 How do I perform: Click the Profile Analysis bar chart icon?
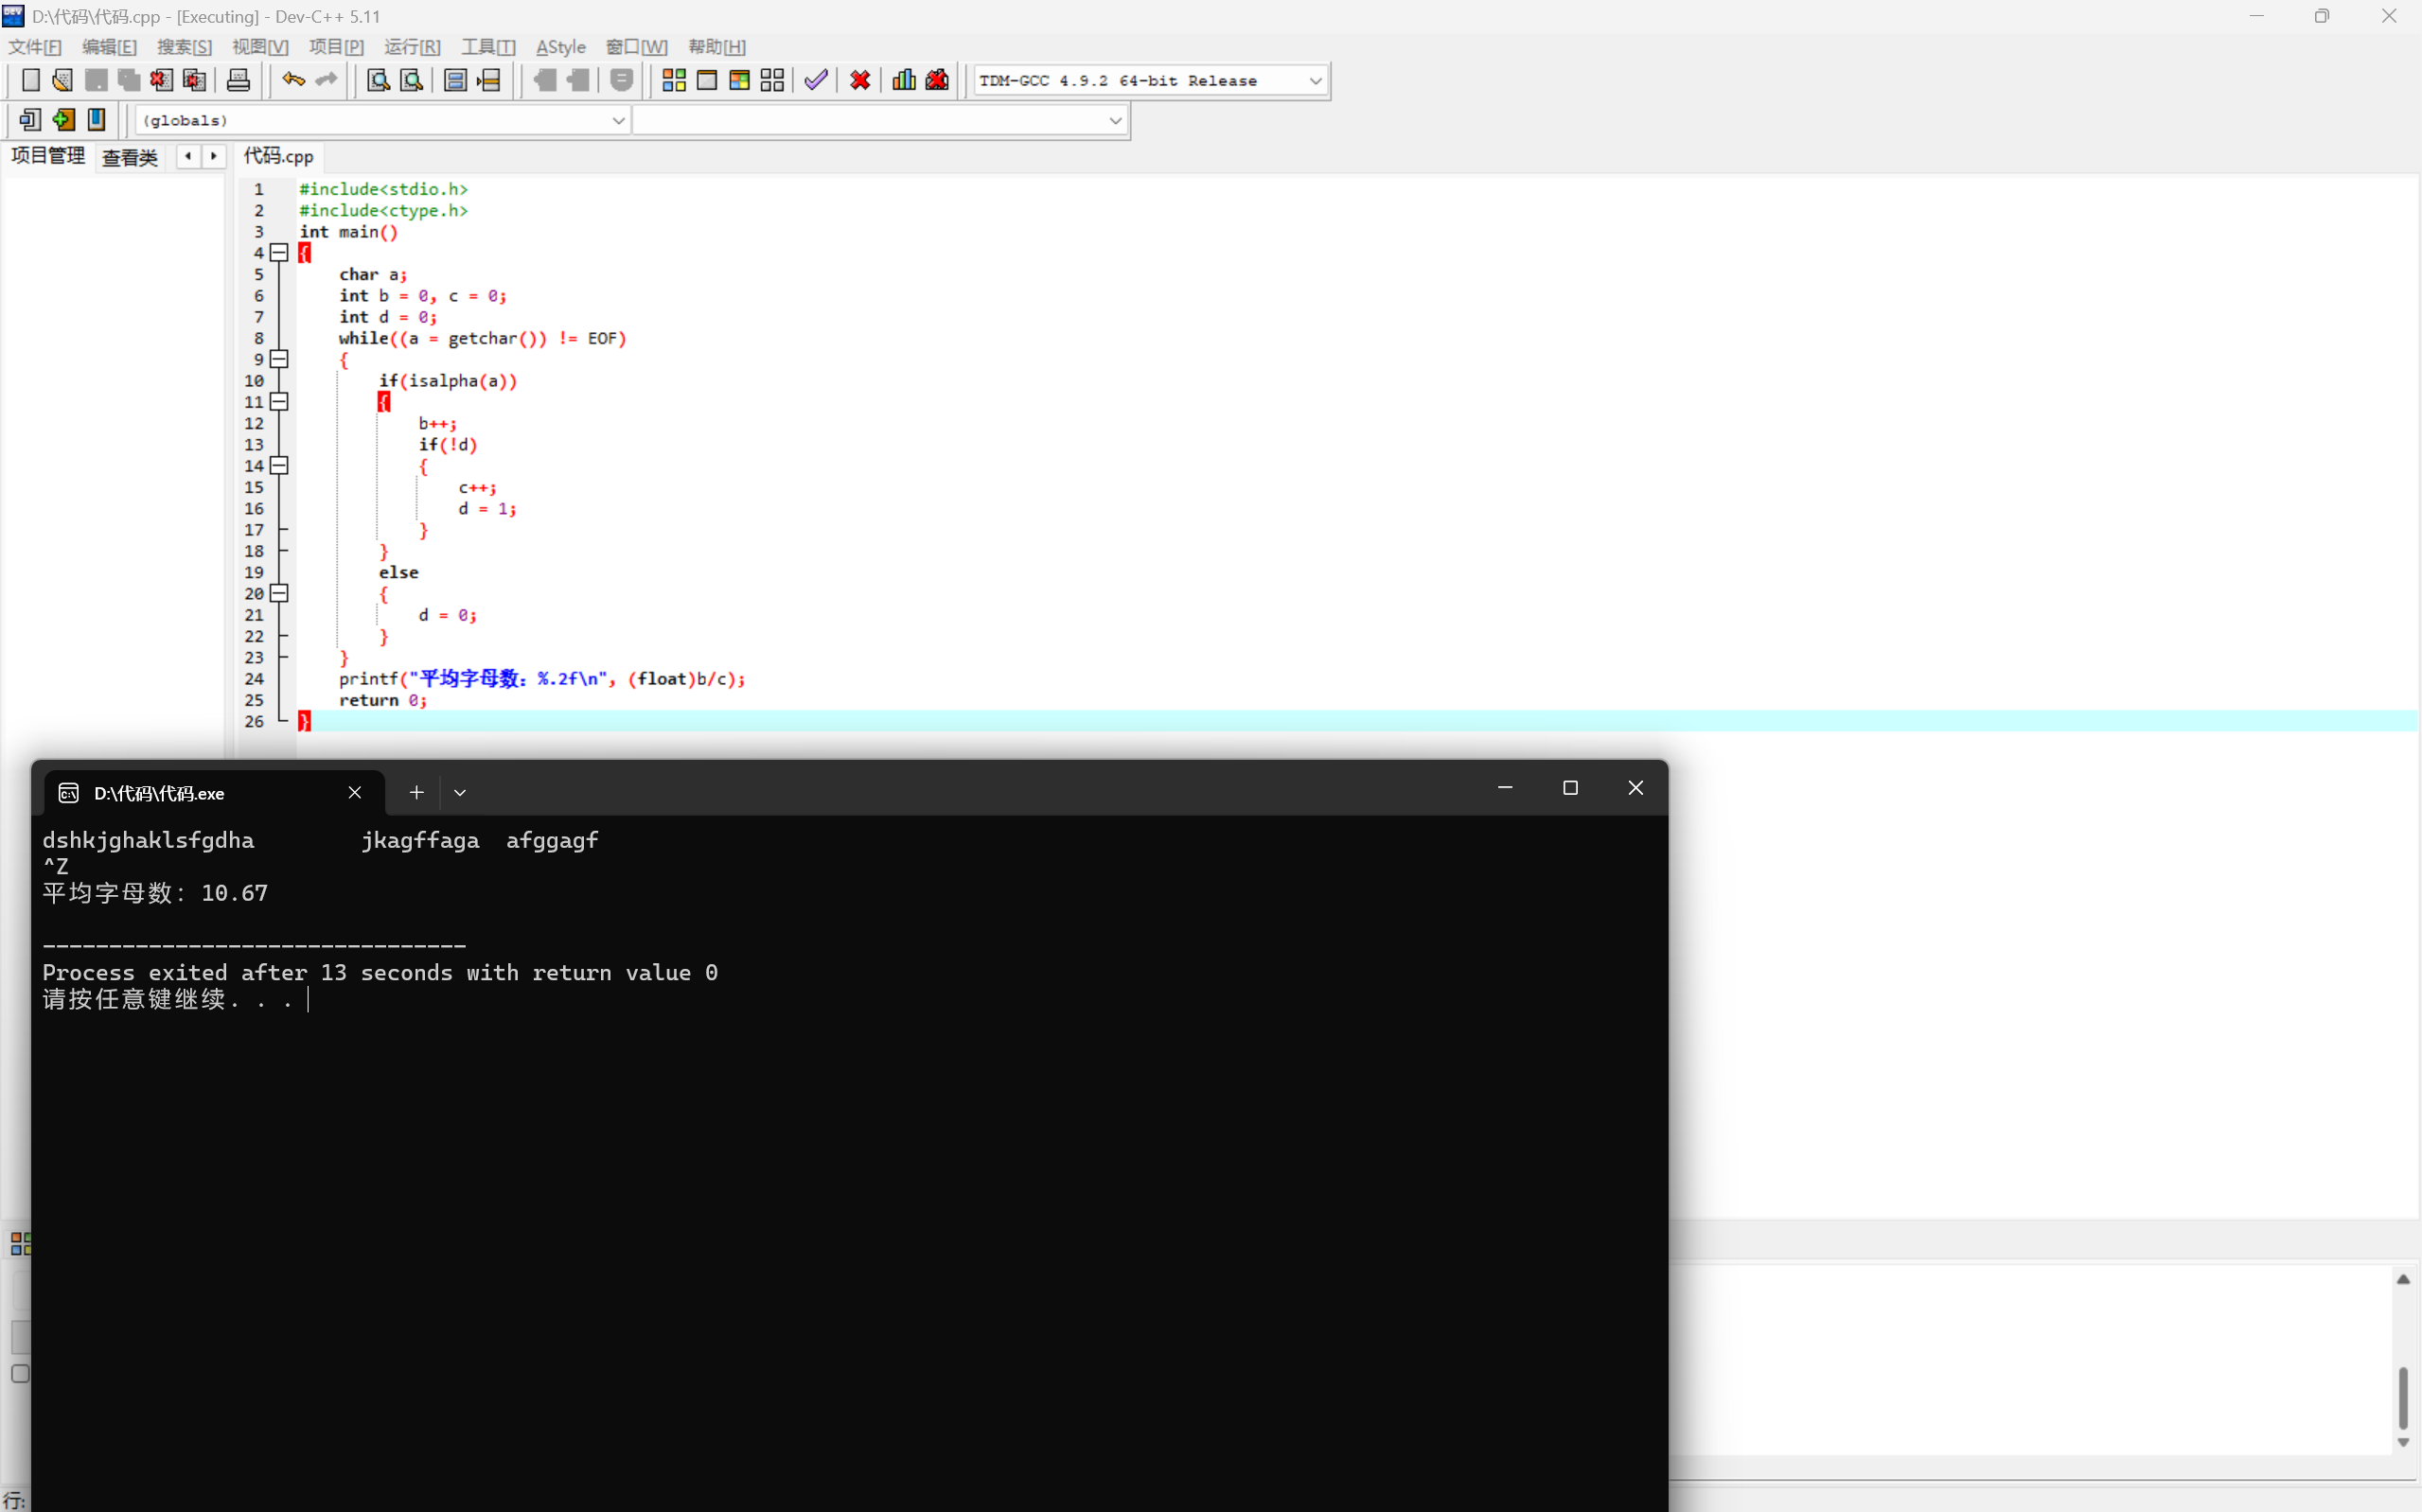[x=904, y=80]
